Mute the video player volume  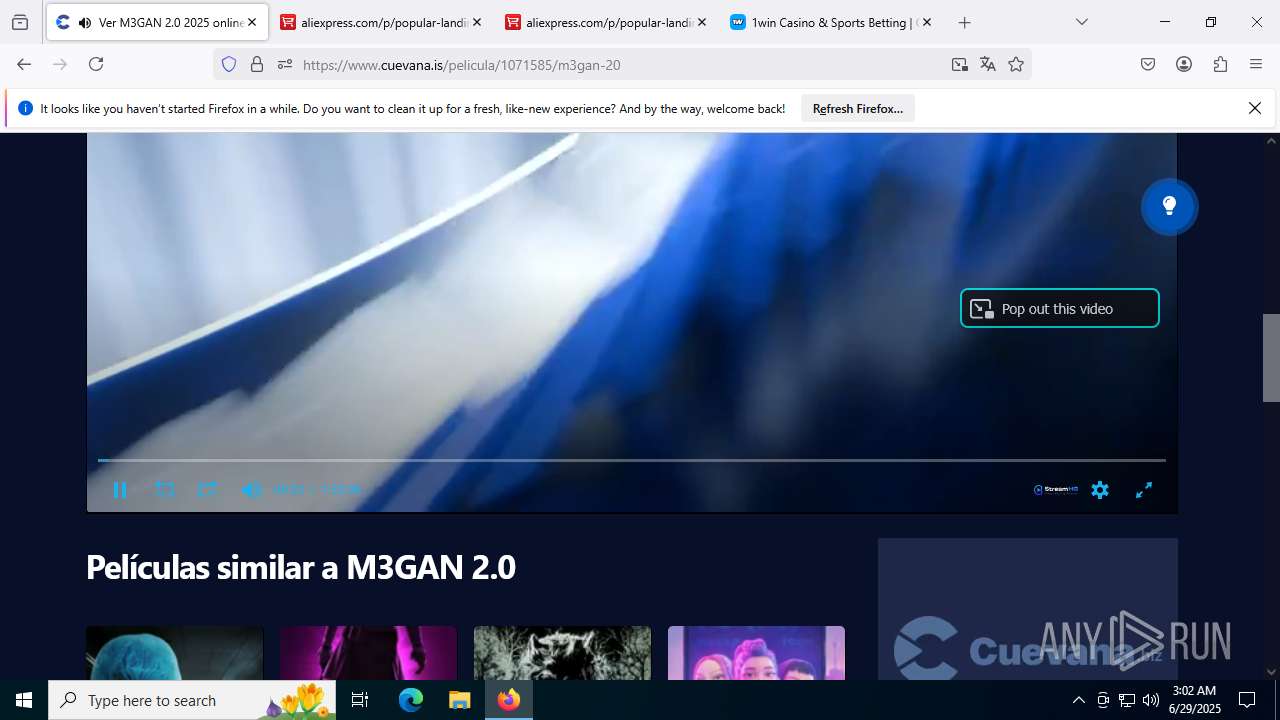pos(252,490)
